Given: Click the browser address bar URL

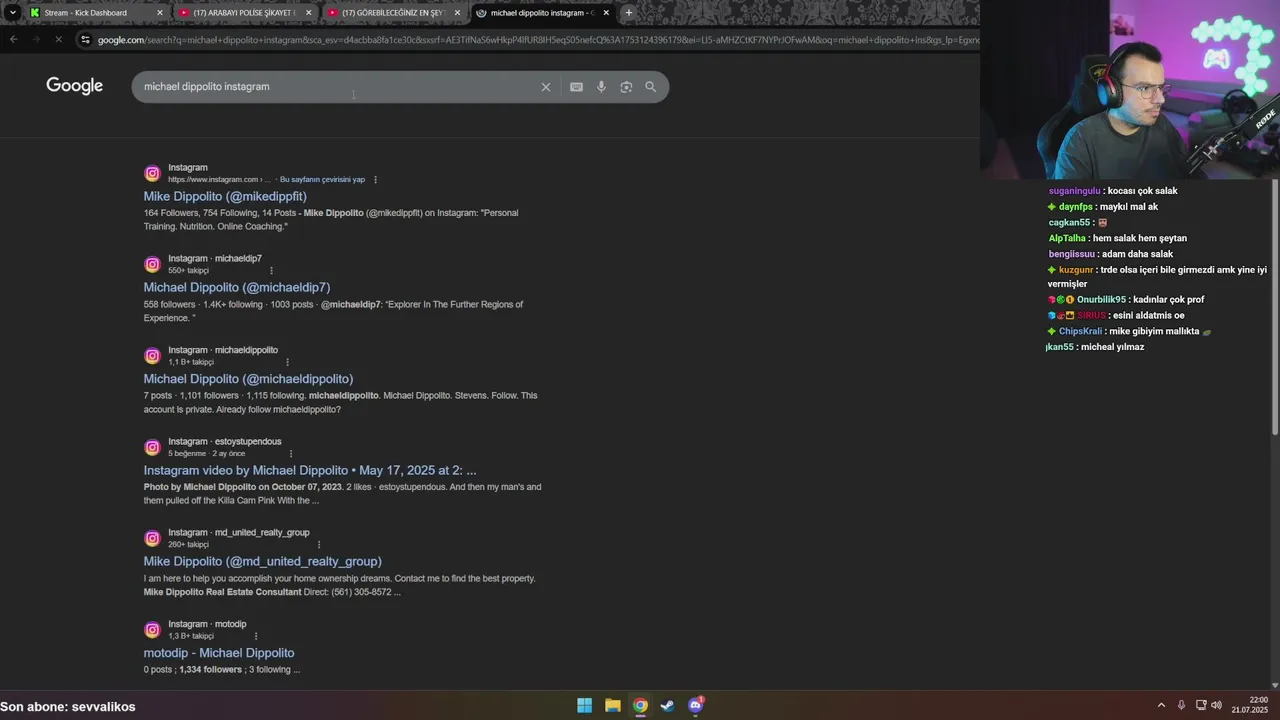Looking at the screenshot, I should (538, 40).
